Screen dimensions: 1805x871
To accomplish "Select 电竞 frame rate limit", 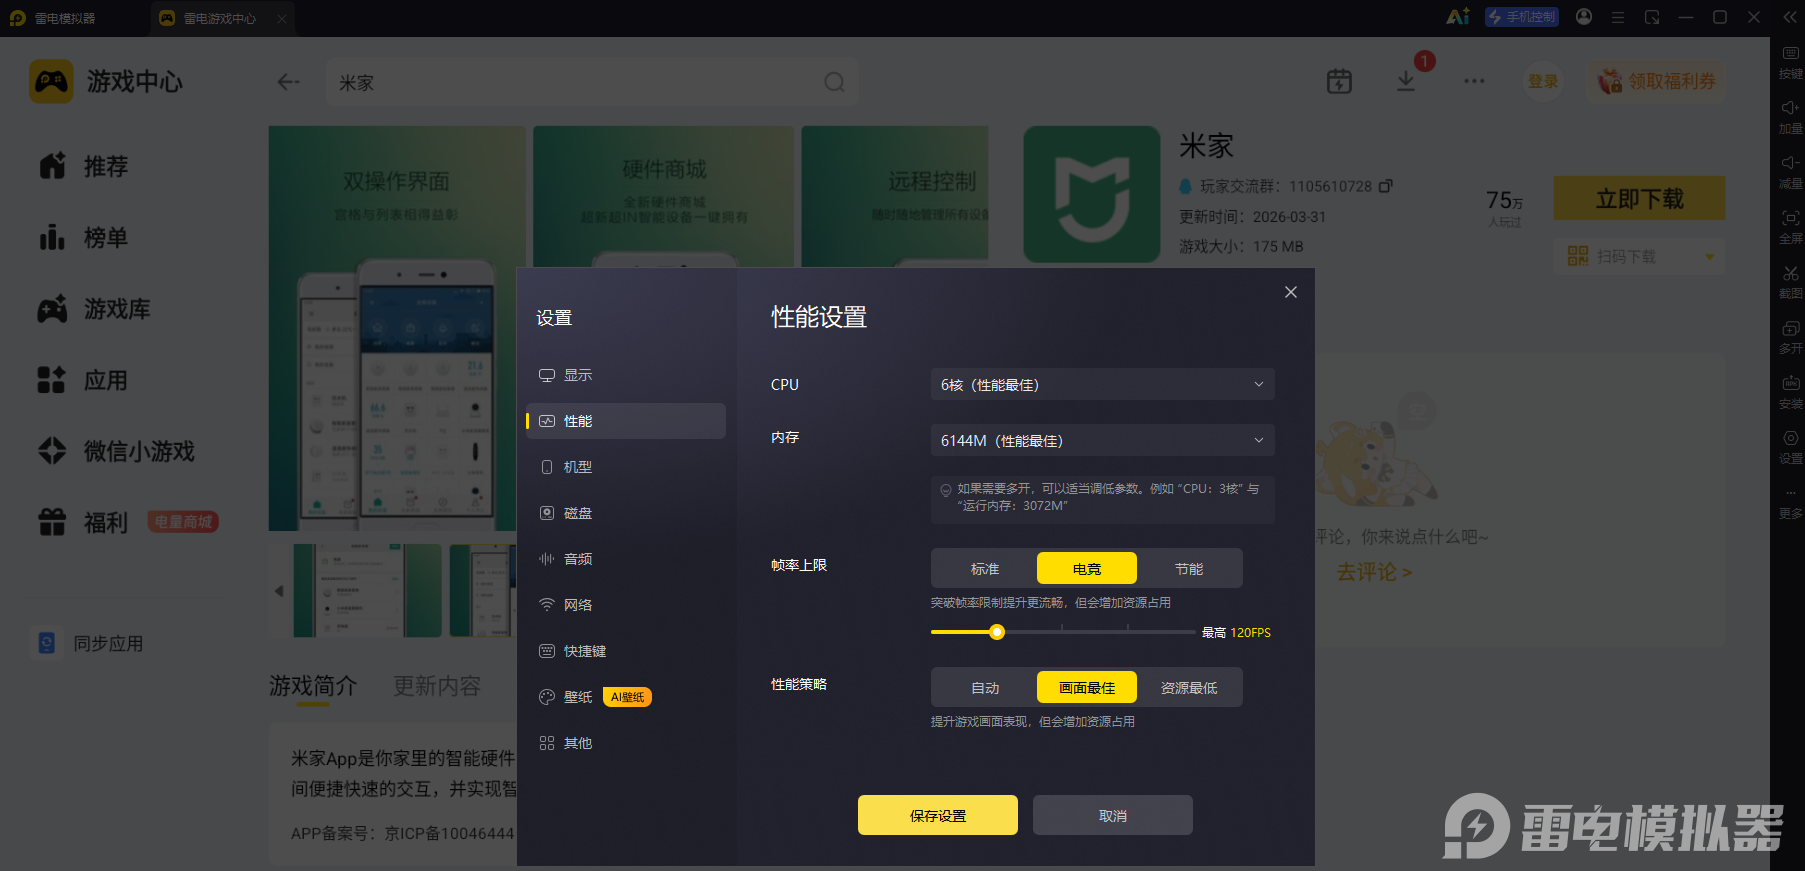I will 1087,568.
